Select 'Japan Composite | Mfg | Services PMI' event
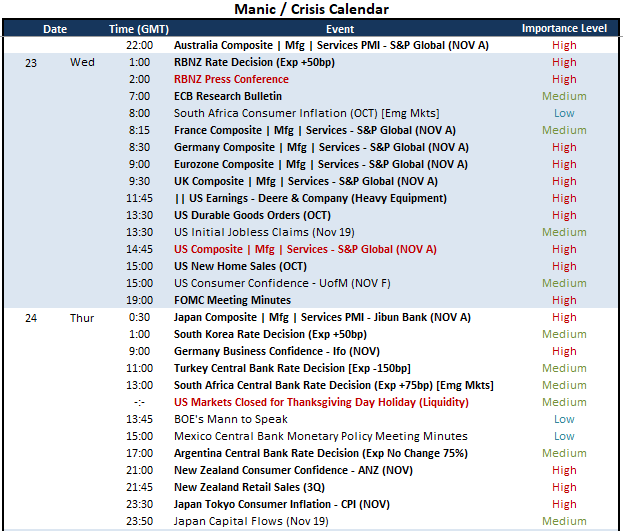The width and height of the screenshot is (623, 531). point(322,317)
